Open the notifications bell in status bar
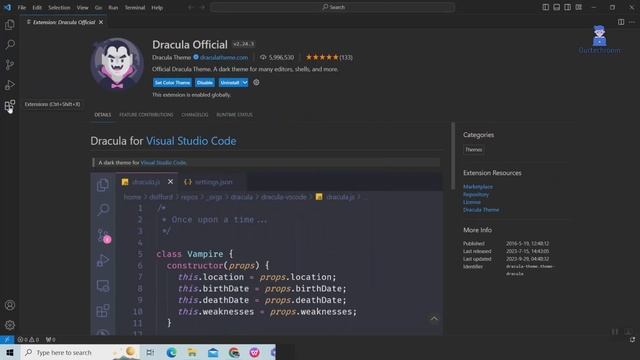The width and height of the screenshot is (640, 360). 632,339
